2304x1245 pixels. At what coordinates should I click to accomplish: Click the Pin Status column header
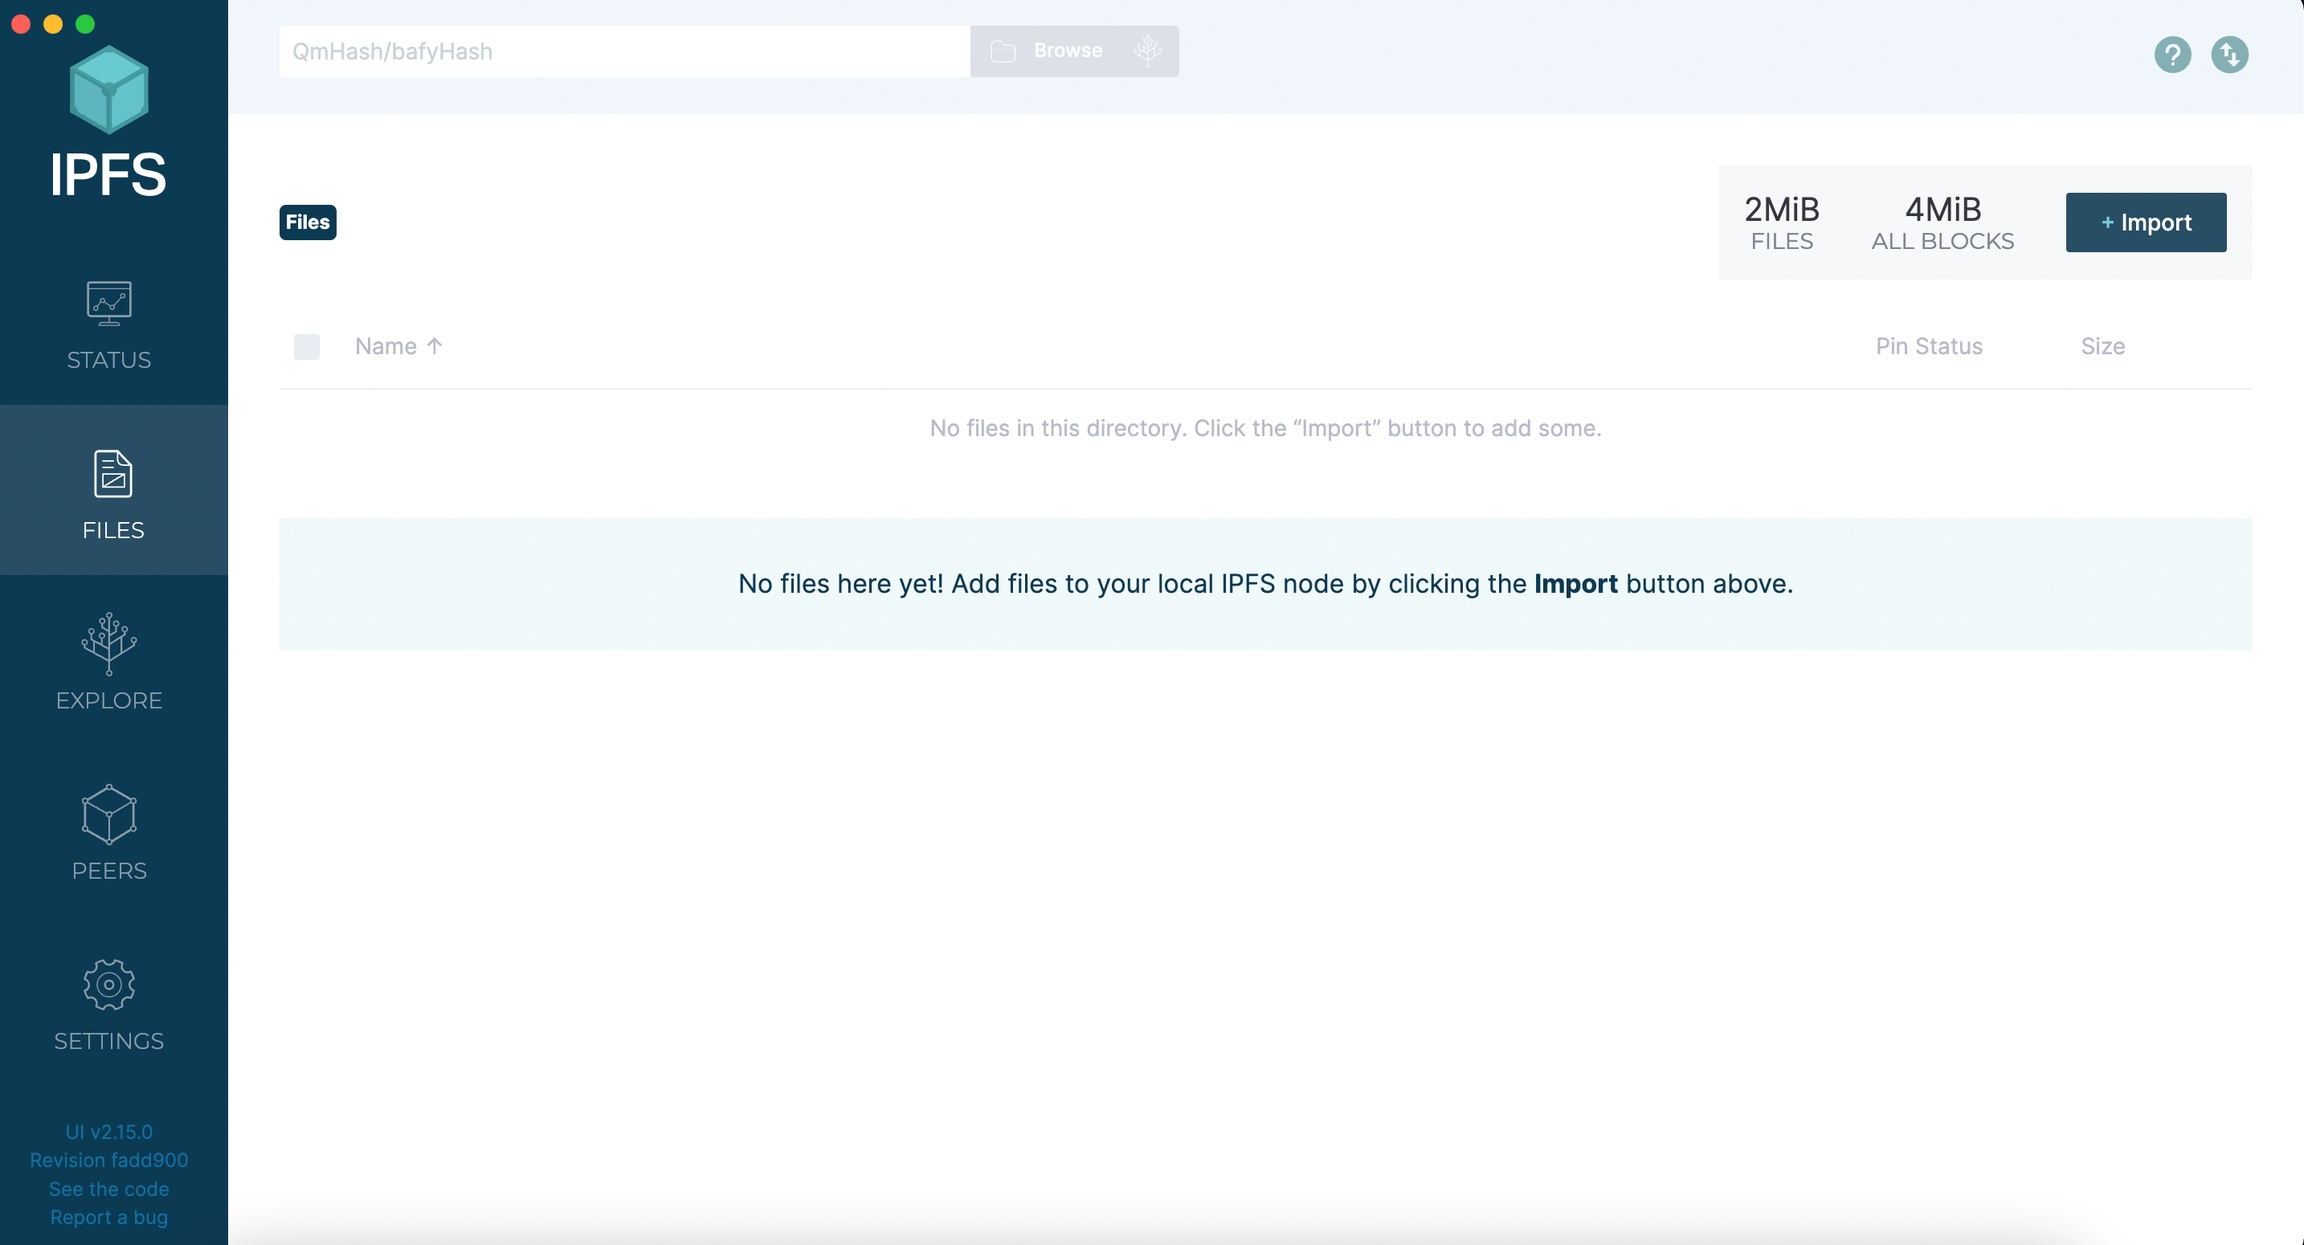pyautogui.click(x=1929, y=346)
